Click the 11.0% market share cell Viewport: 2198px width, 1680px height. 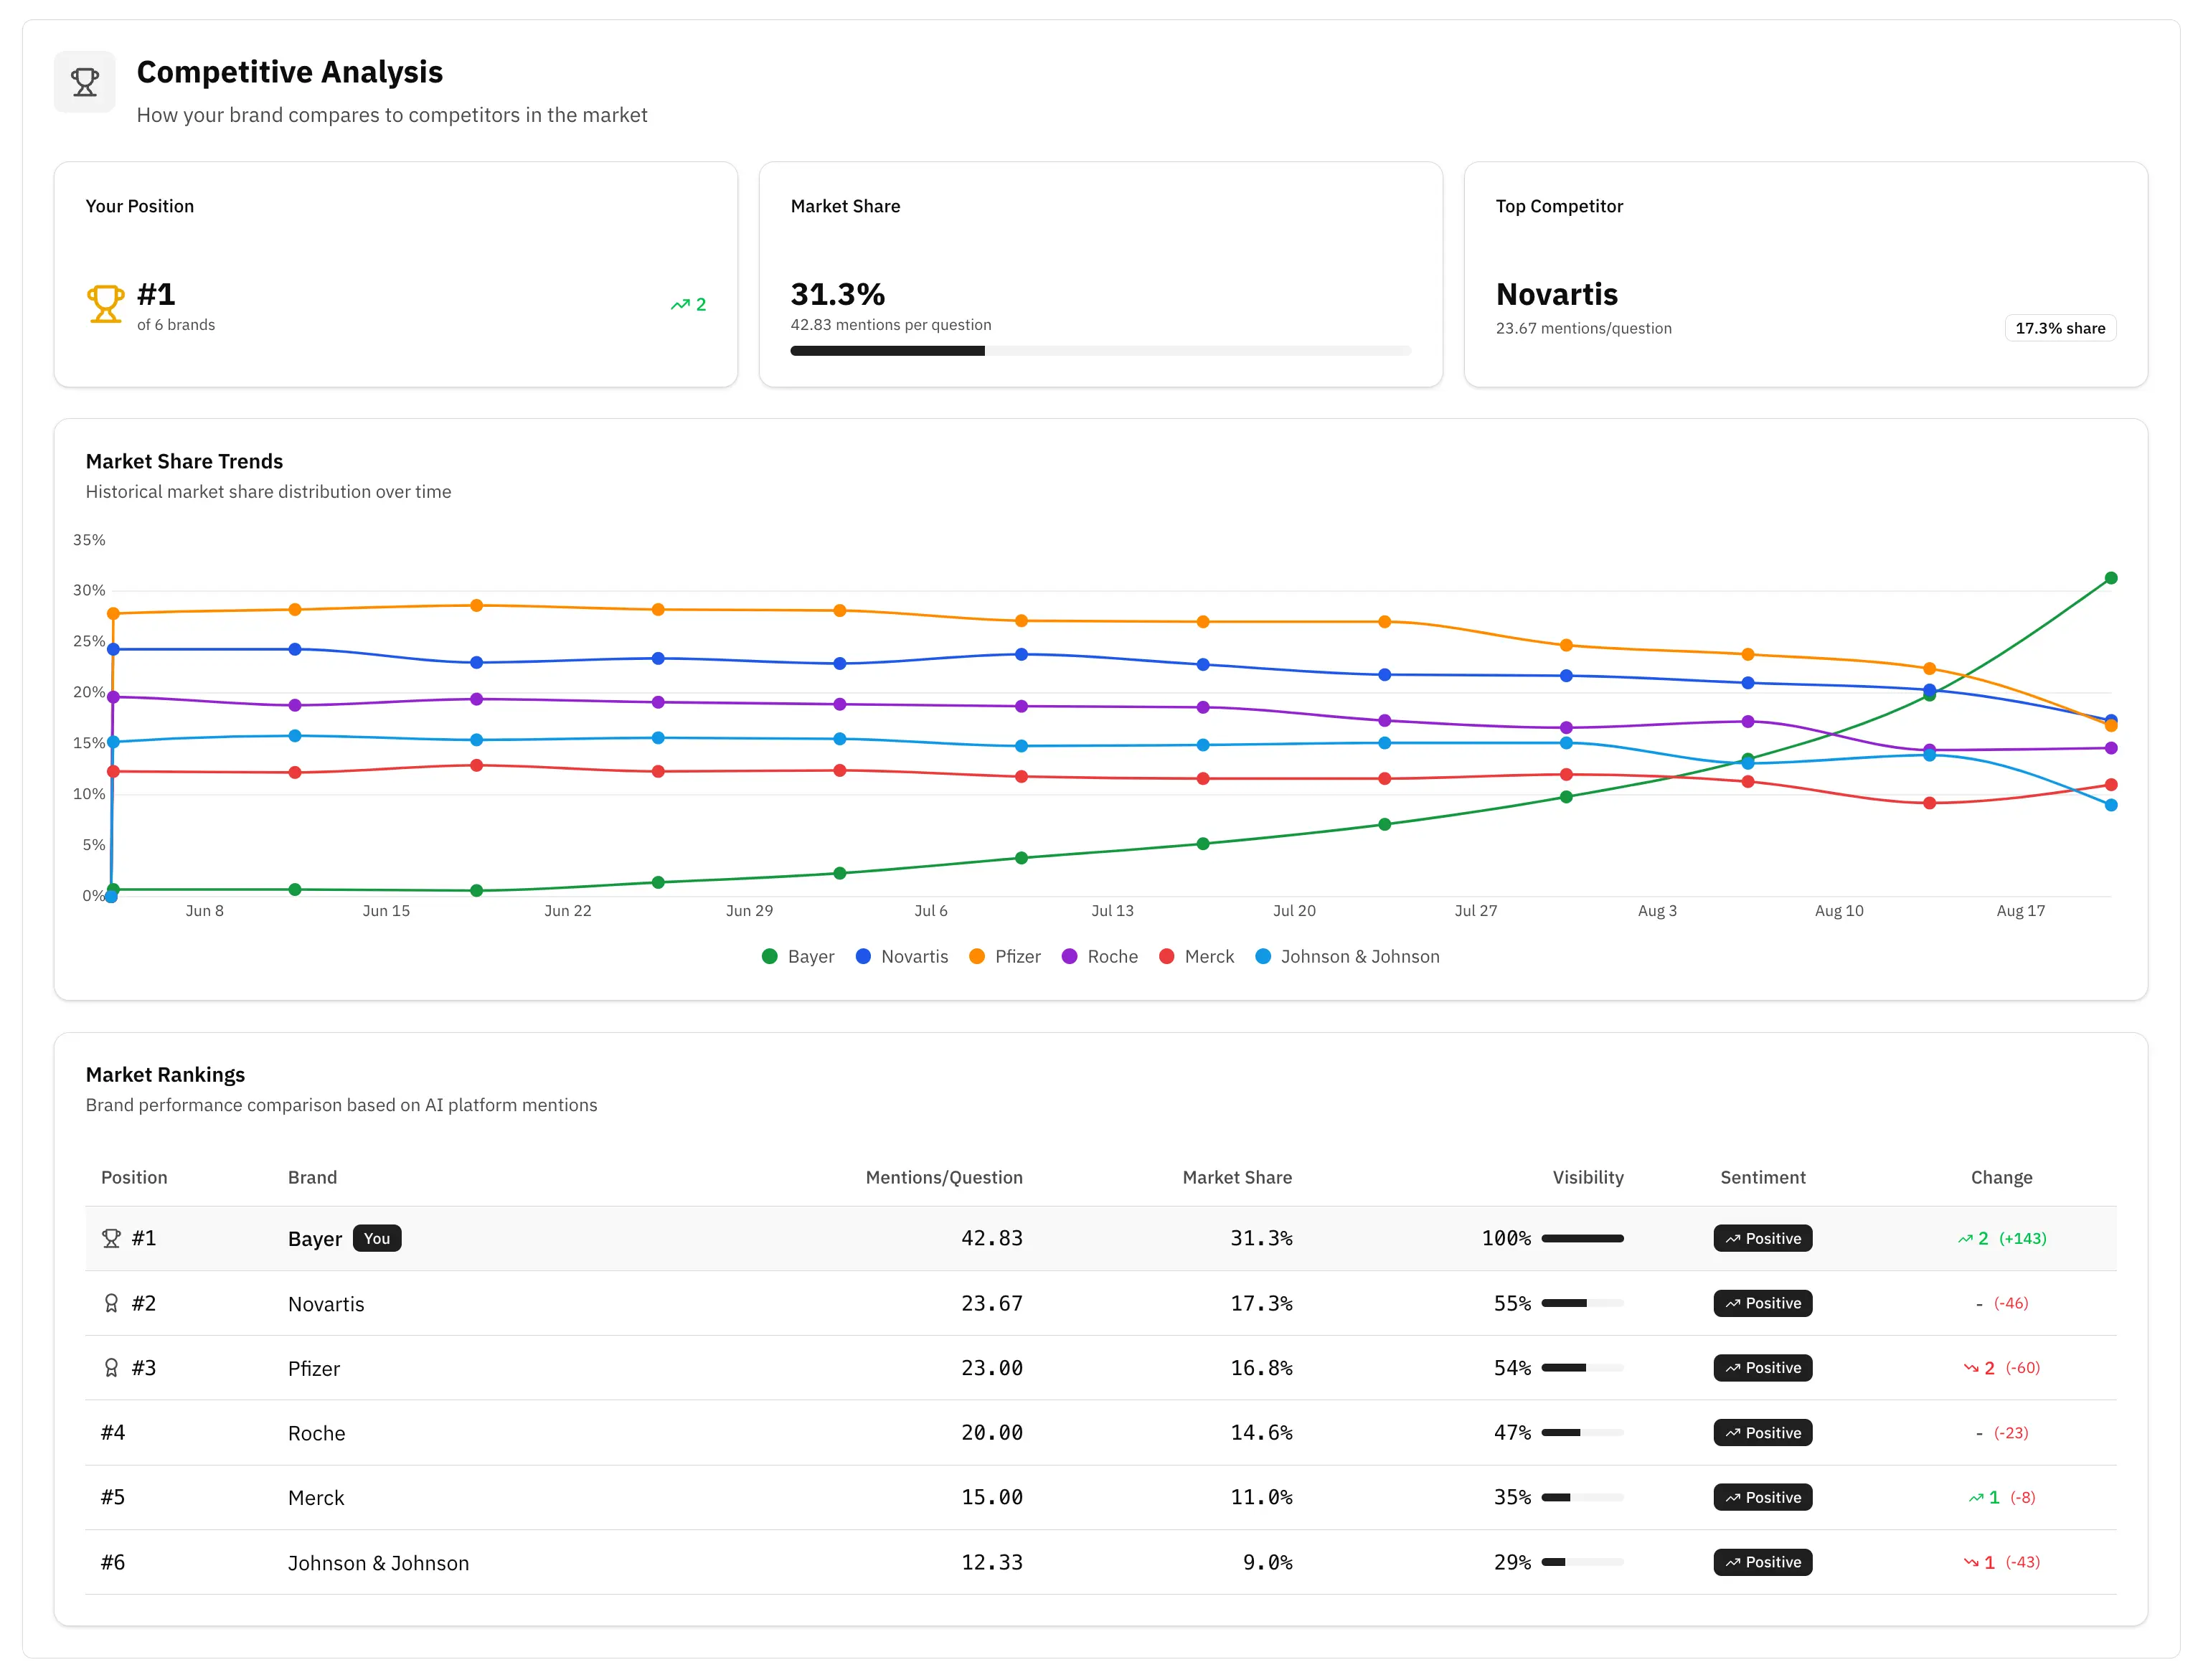(1261, 1498)
